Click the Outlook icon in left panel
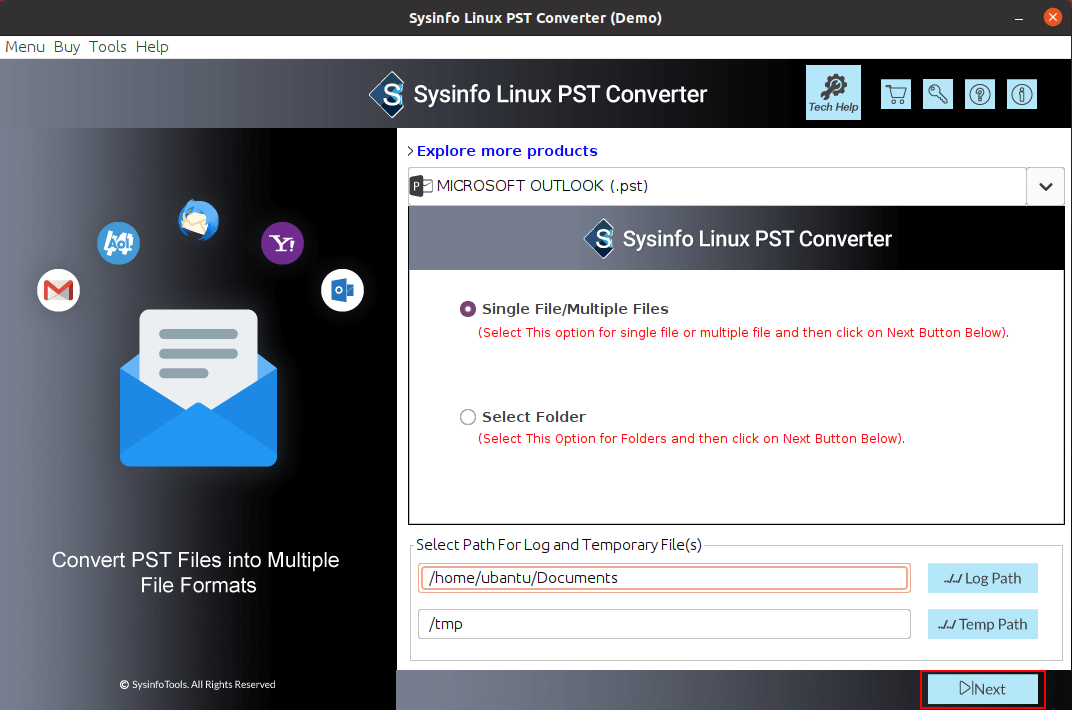Viewport: 1072px width, 710px height. [x=343, y=290]
